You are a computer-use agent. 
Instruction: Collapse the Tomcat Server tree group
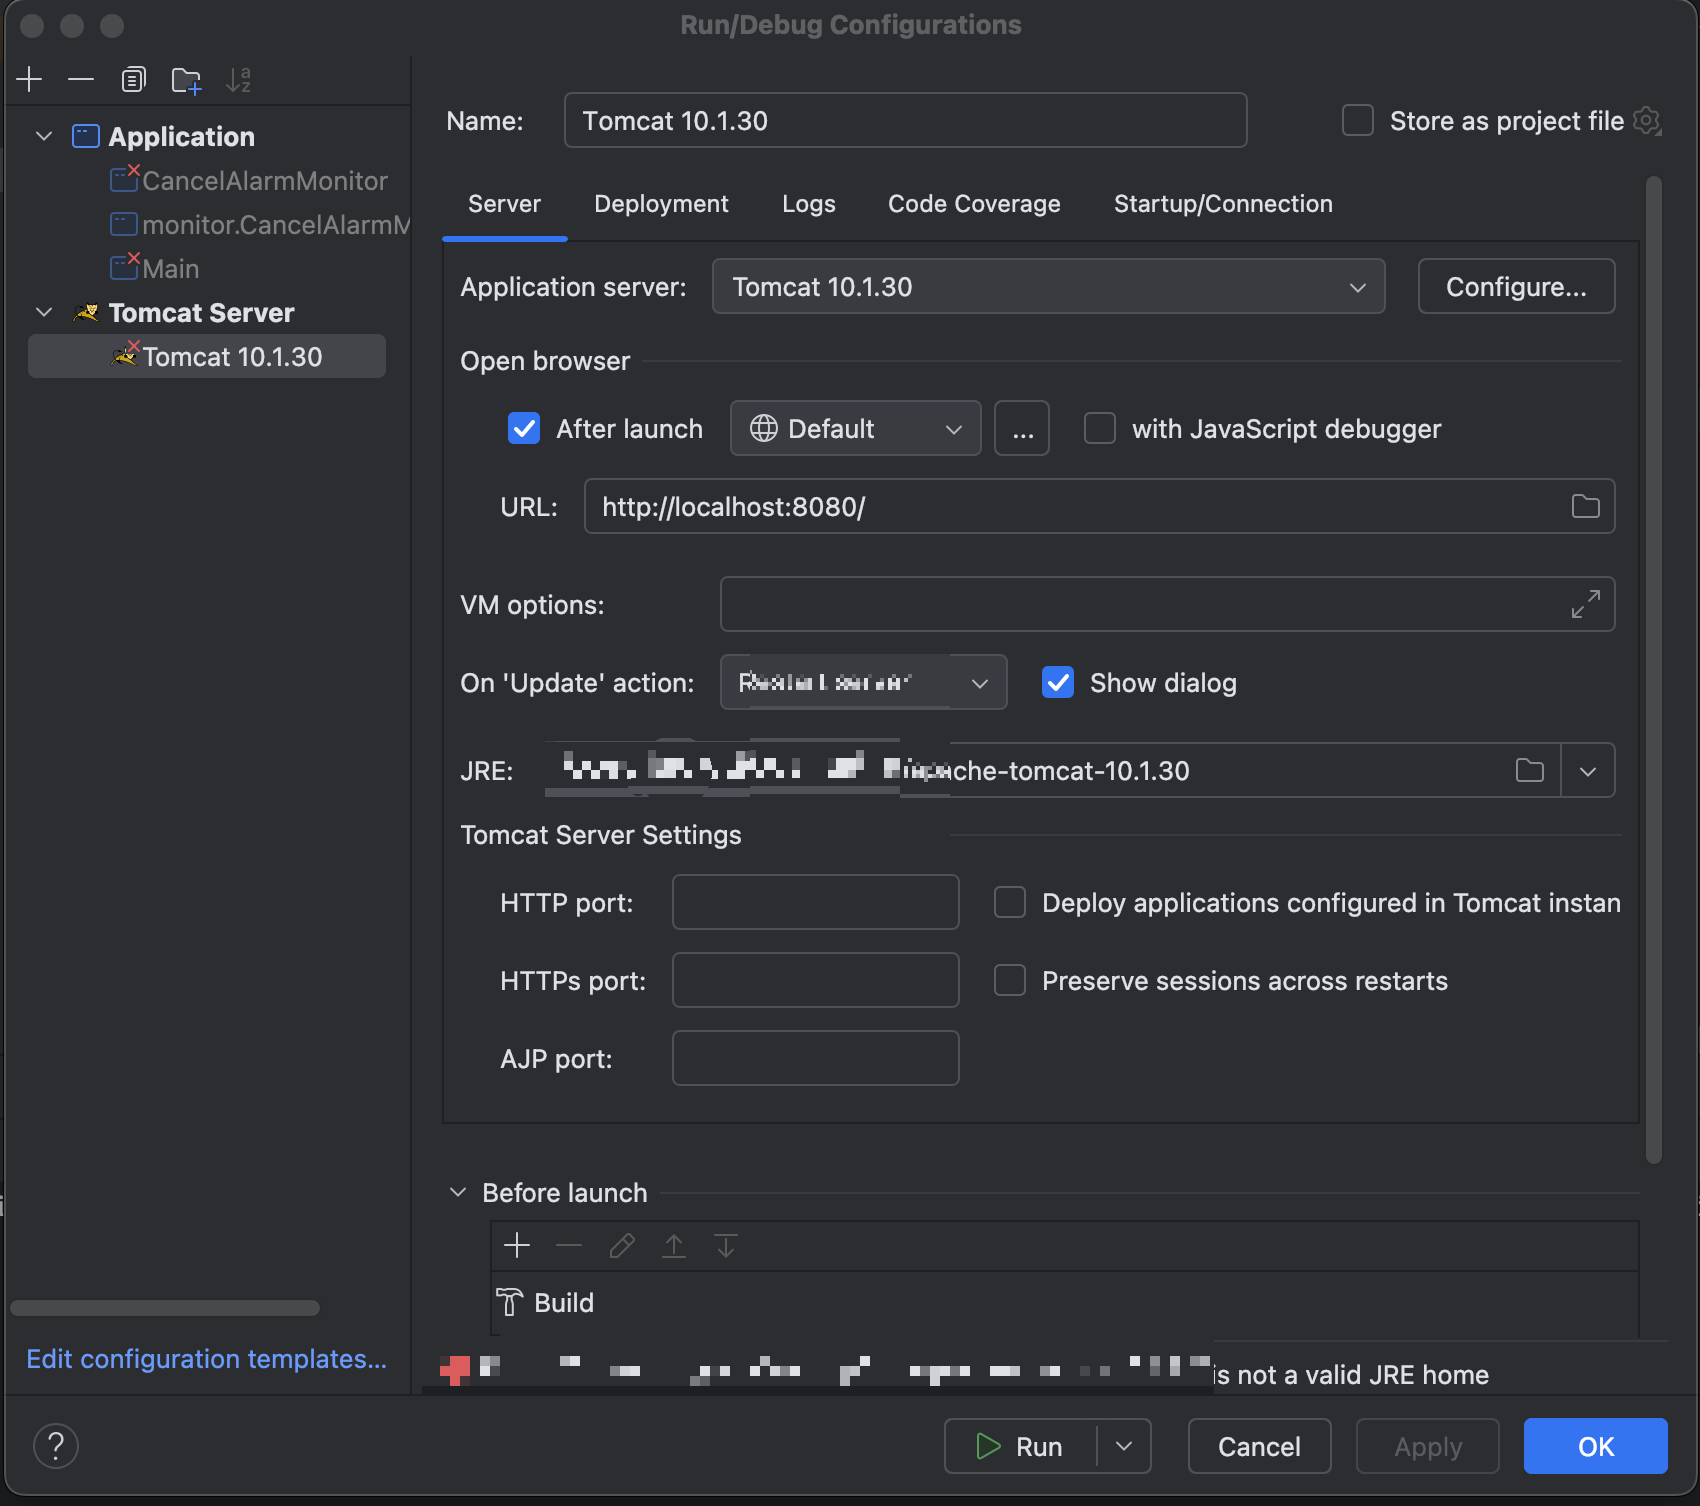tap(44, 312)
